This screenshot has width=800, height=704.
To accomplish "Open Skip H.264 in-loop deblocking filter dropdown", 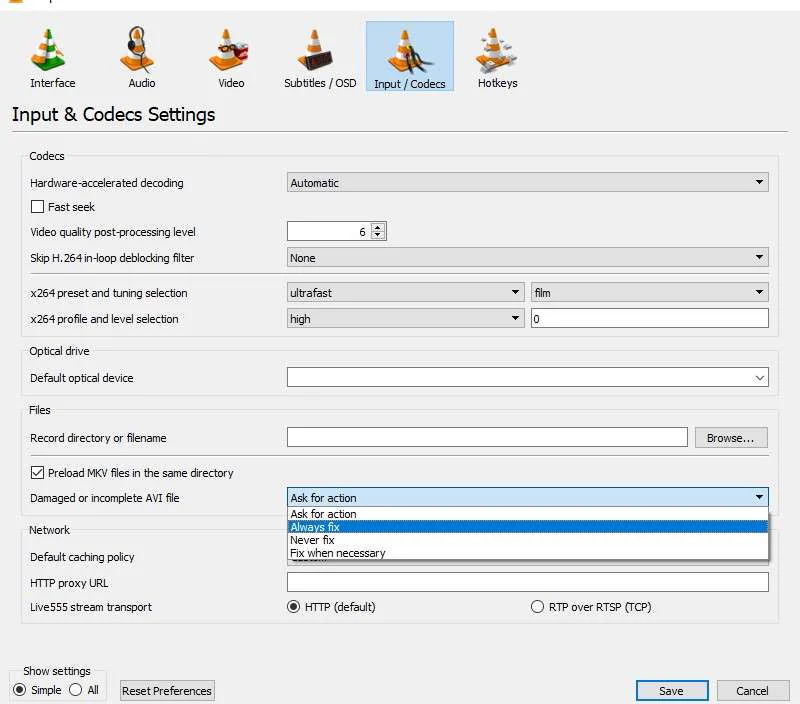I will [528, 258].
